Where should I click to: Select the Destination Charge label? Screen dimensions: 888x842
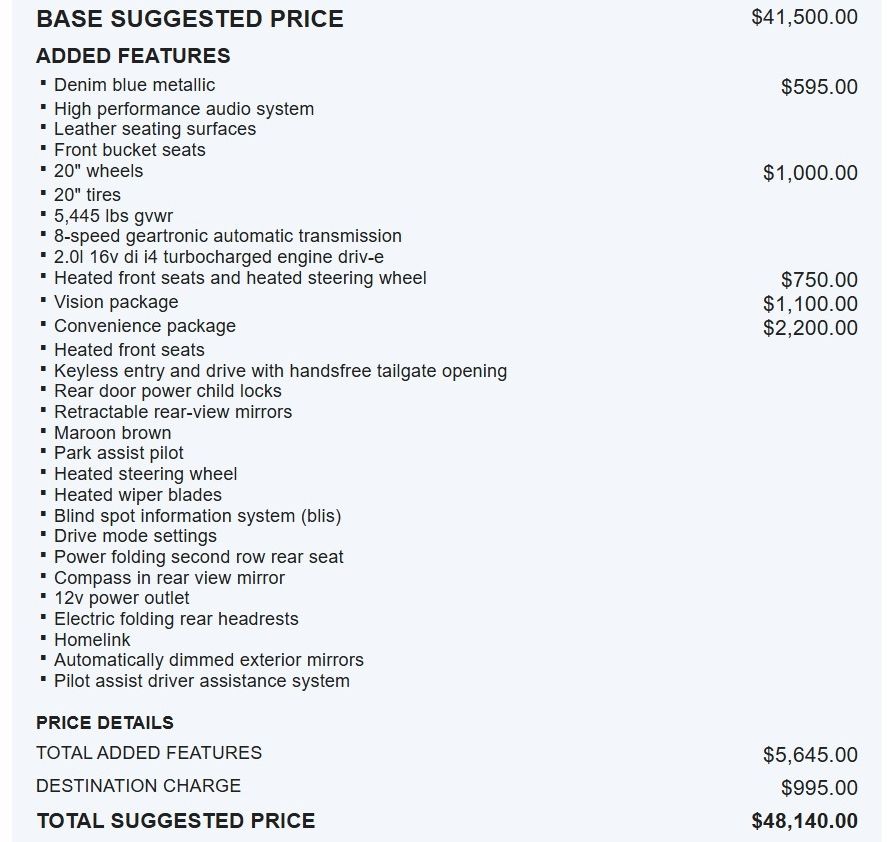pos(138,786)
